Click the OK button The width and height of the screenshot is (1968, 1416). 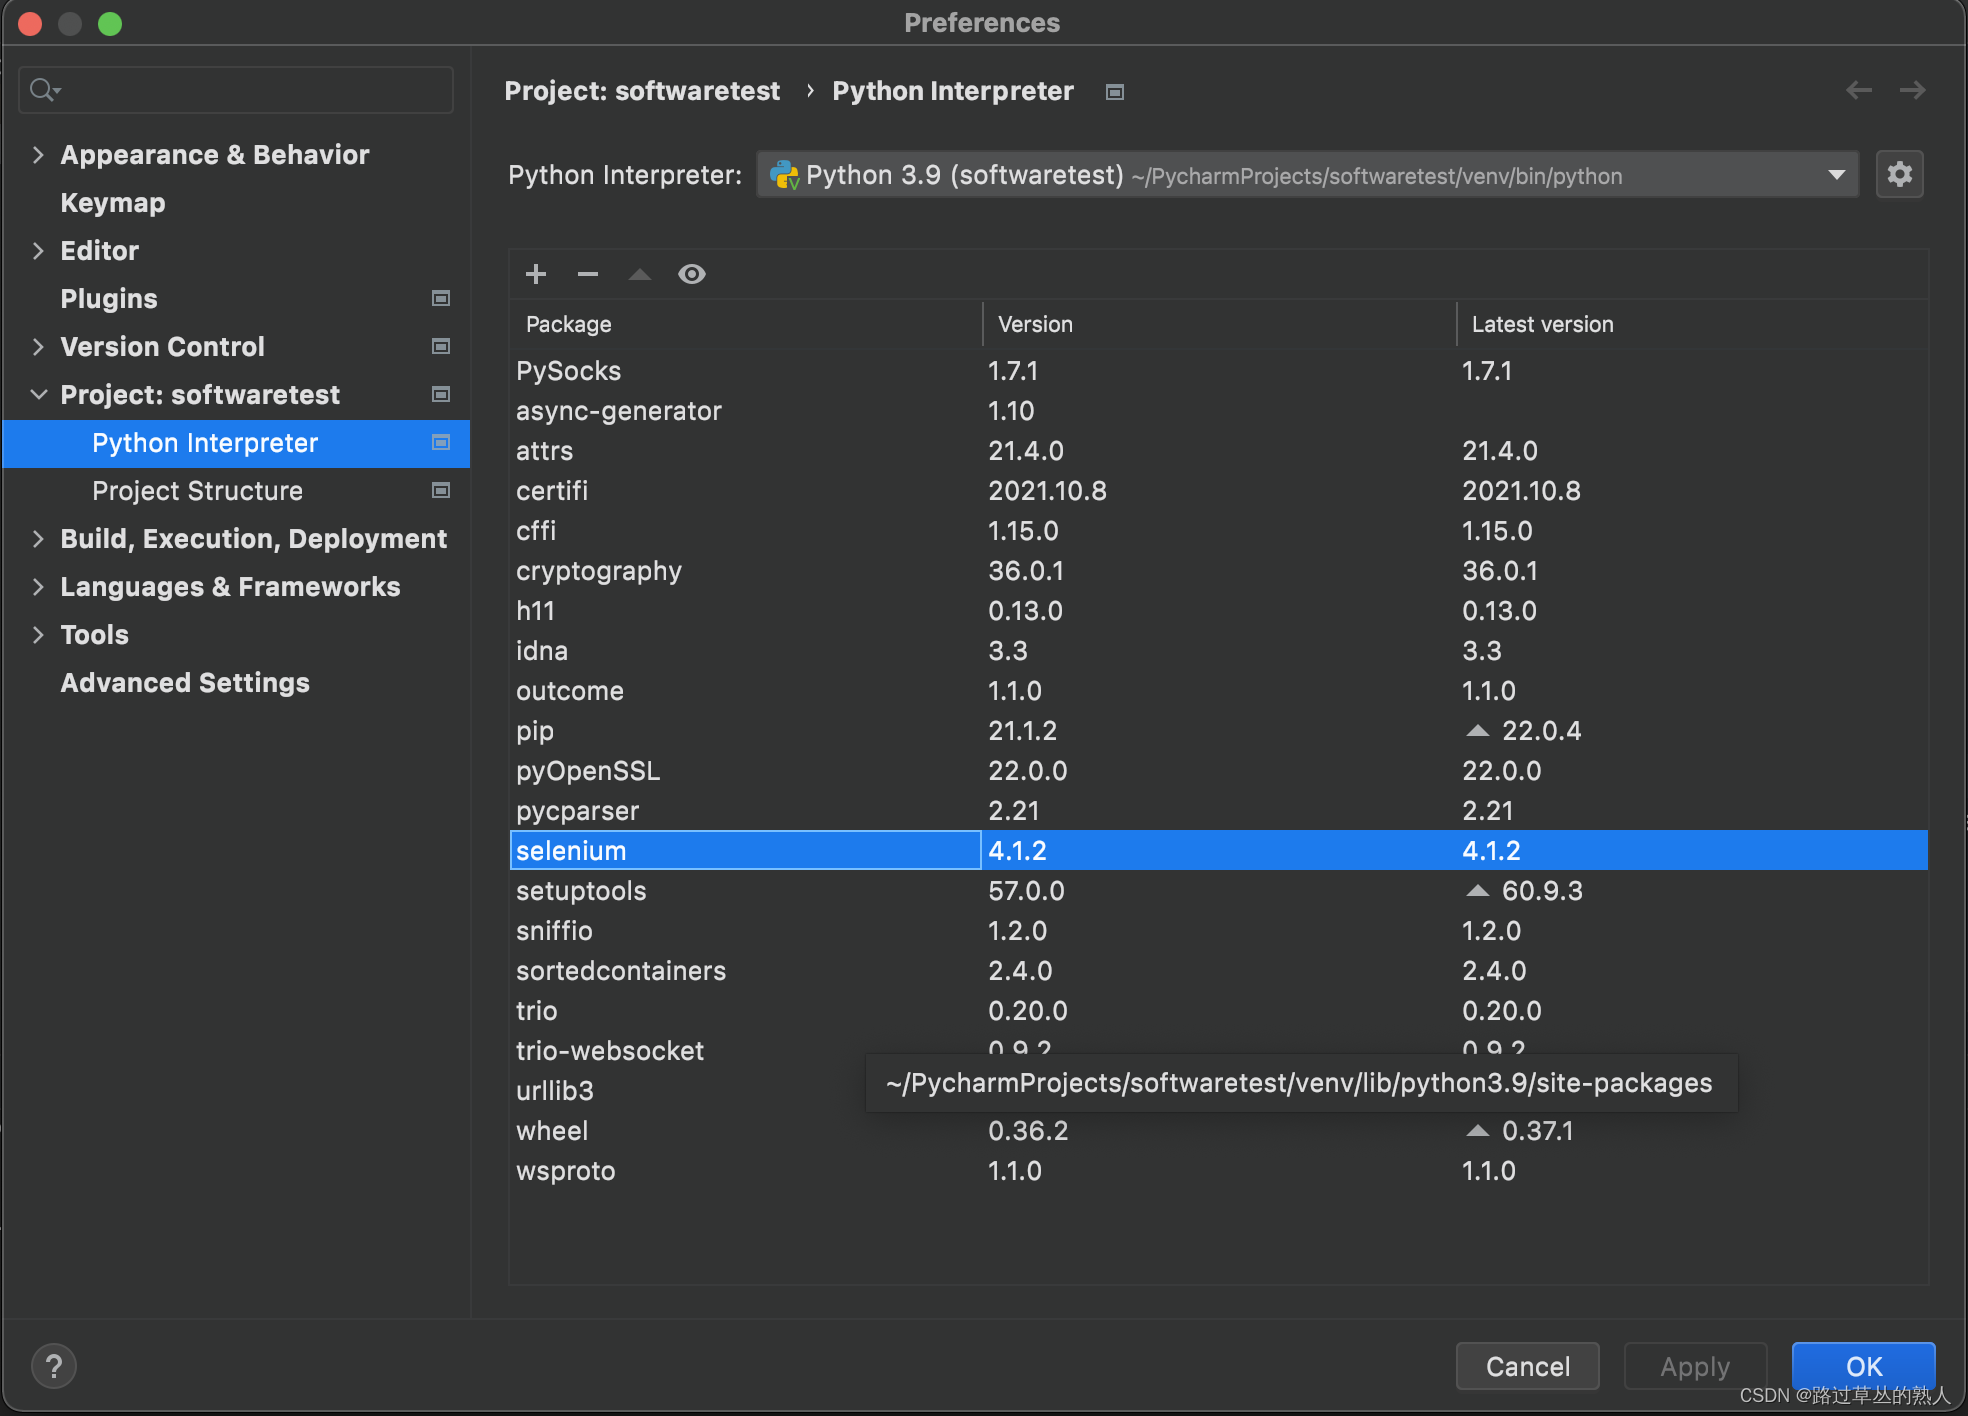[x=1864, y=1366]
